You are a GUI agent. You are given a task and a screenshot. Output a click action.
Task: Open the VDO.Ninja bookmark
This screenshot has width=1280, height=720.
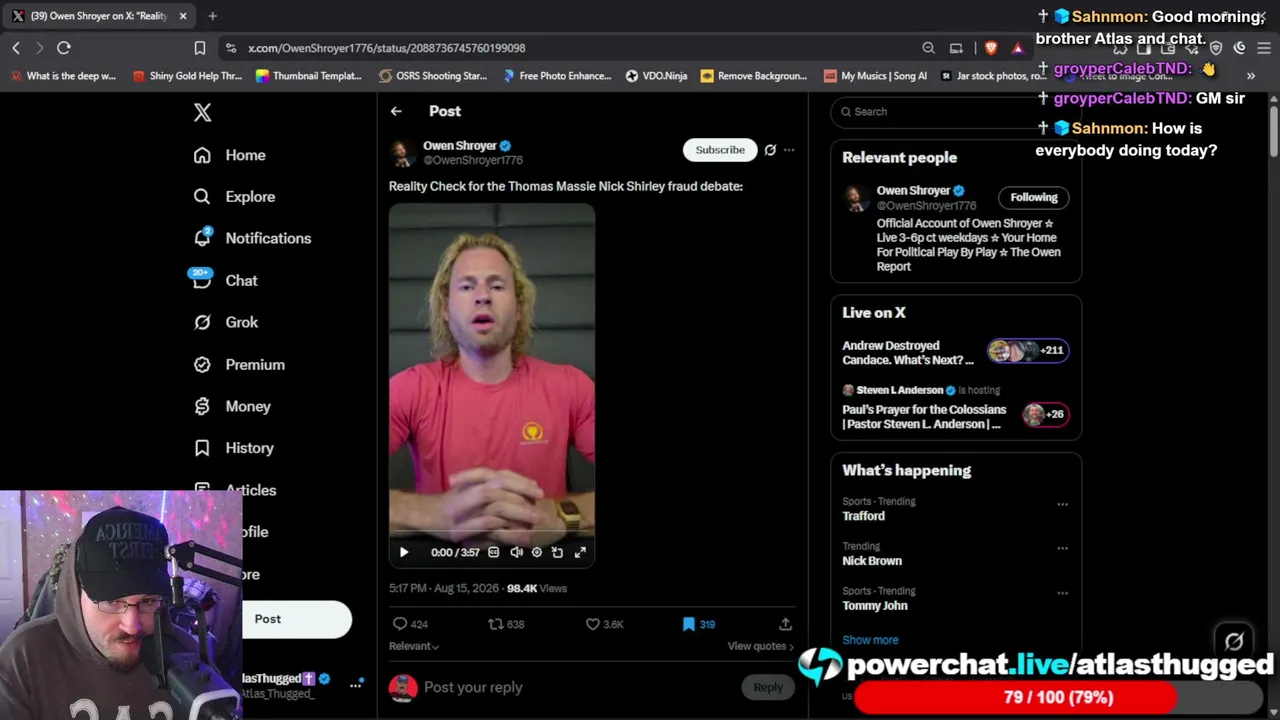coord(657,76)
